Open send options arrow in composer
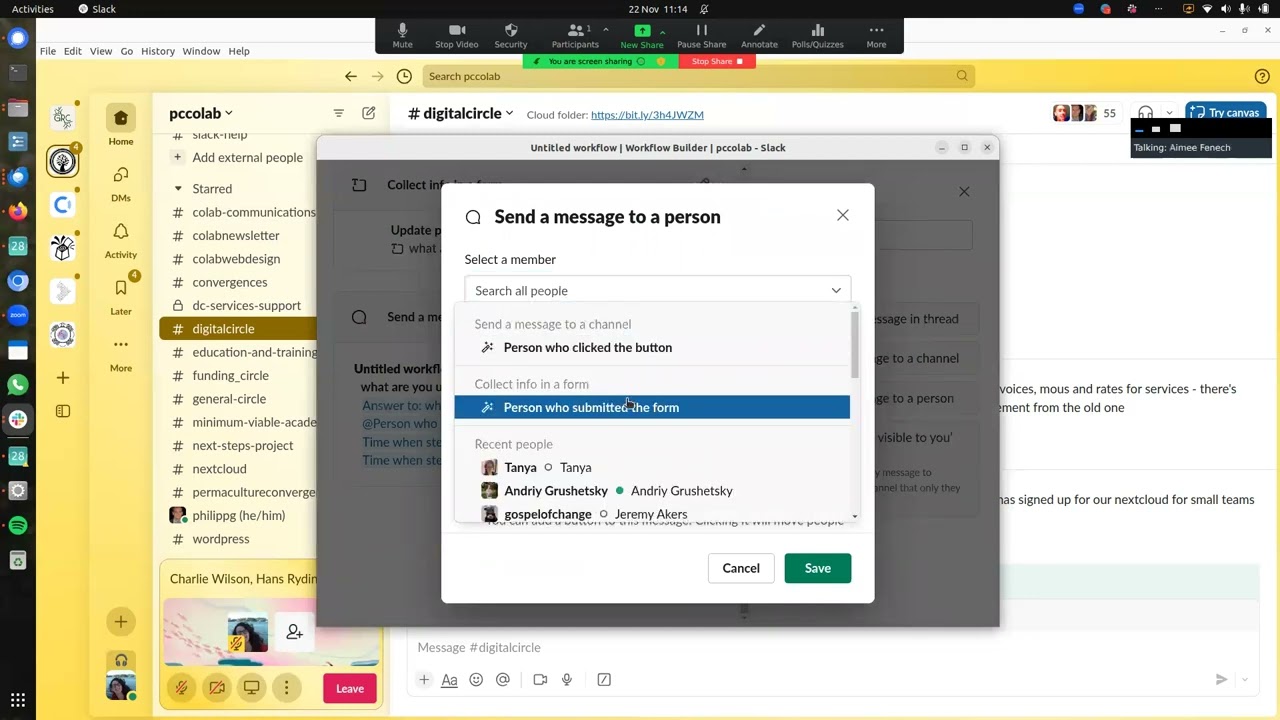The width and height of the screenshot is (1280, 720). point(1245,679)
